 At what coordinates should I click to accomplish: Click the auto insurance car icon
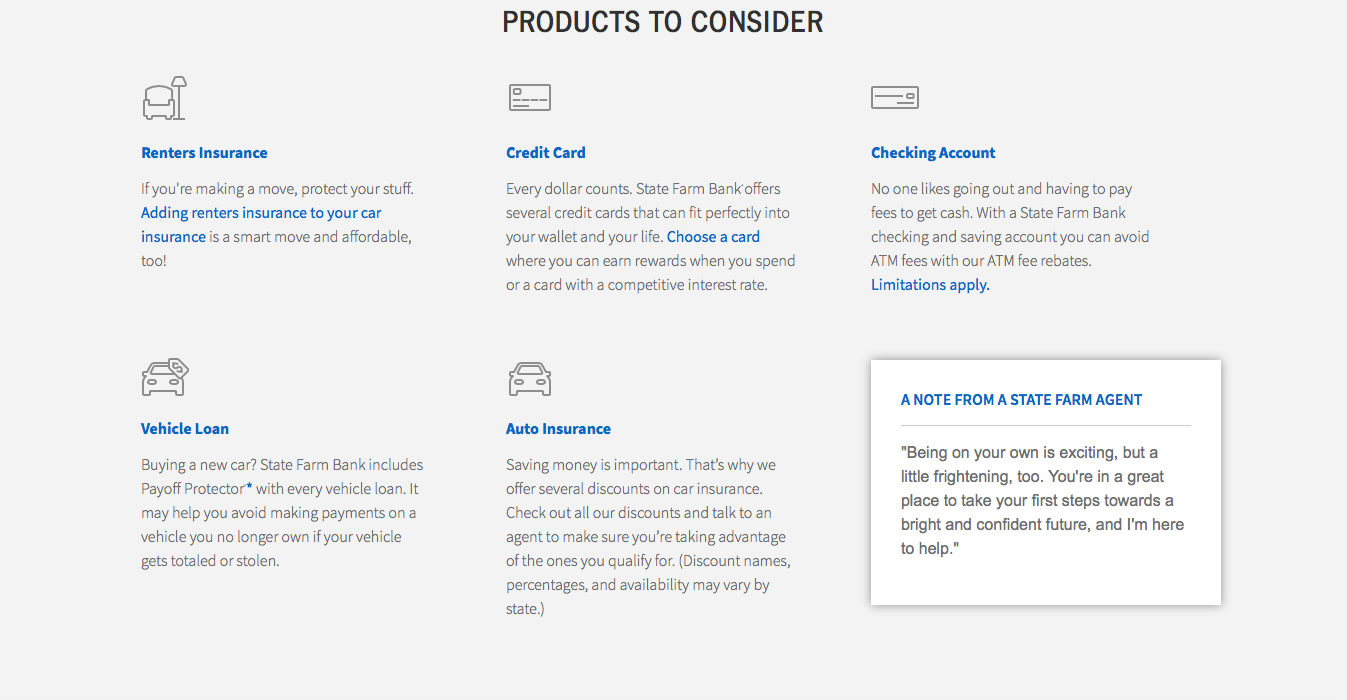click(x=529, y=379)
